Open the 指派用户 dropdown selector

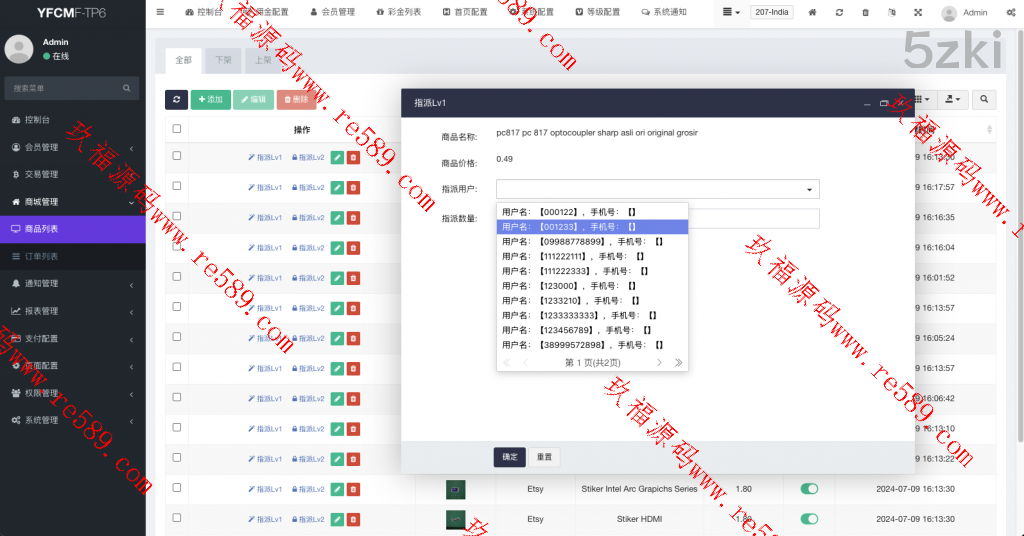click(x=657, y=189)
